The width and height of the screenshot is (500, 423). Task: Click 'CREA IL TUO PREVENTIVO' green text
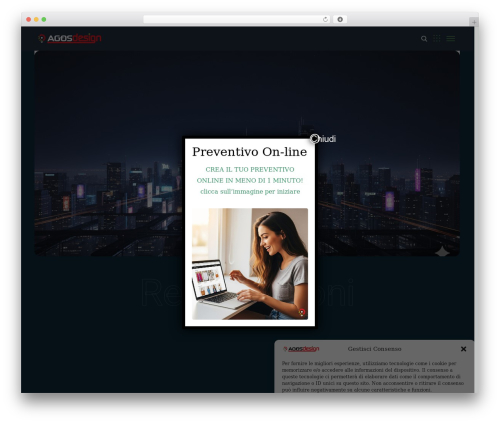click(250, 169)
